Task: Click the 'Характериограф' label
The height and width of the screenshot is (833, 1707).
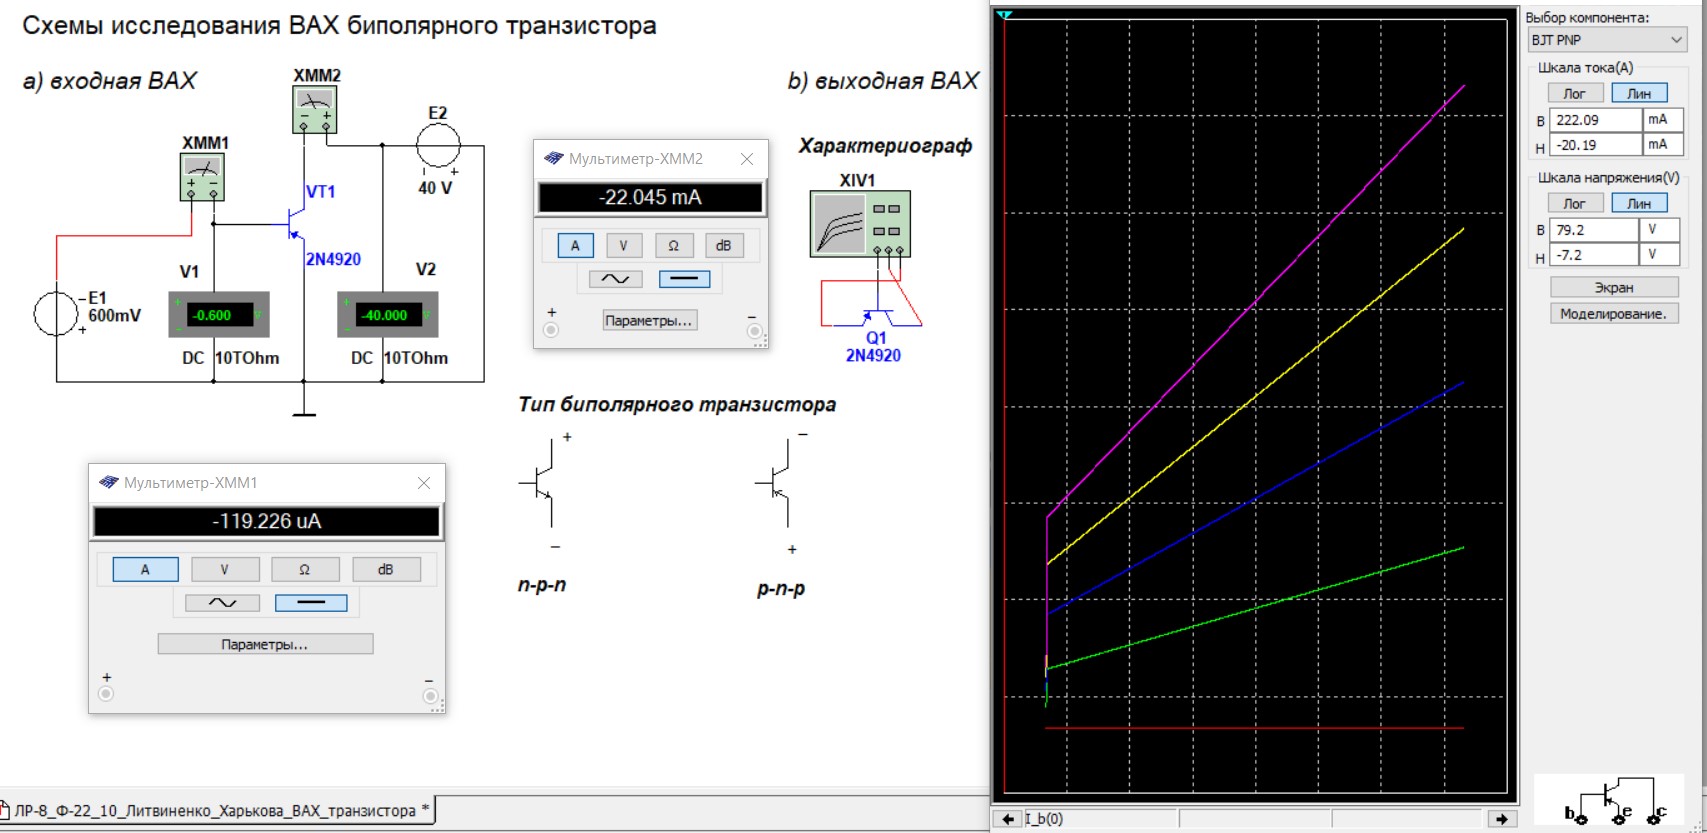Action: point(885,146)
